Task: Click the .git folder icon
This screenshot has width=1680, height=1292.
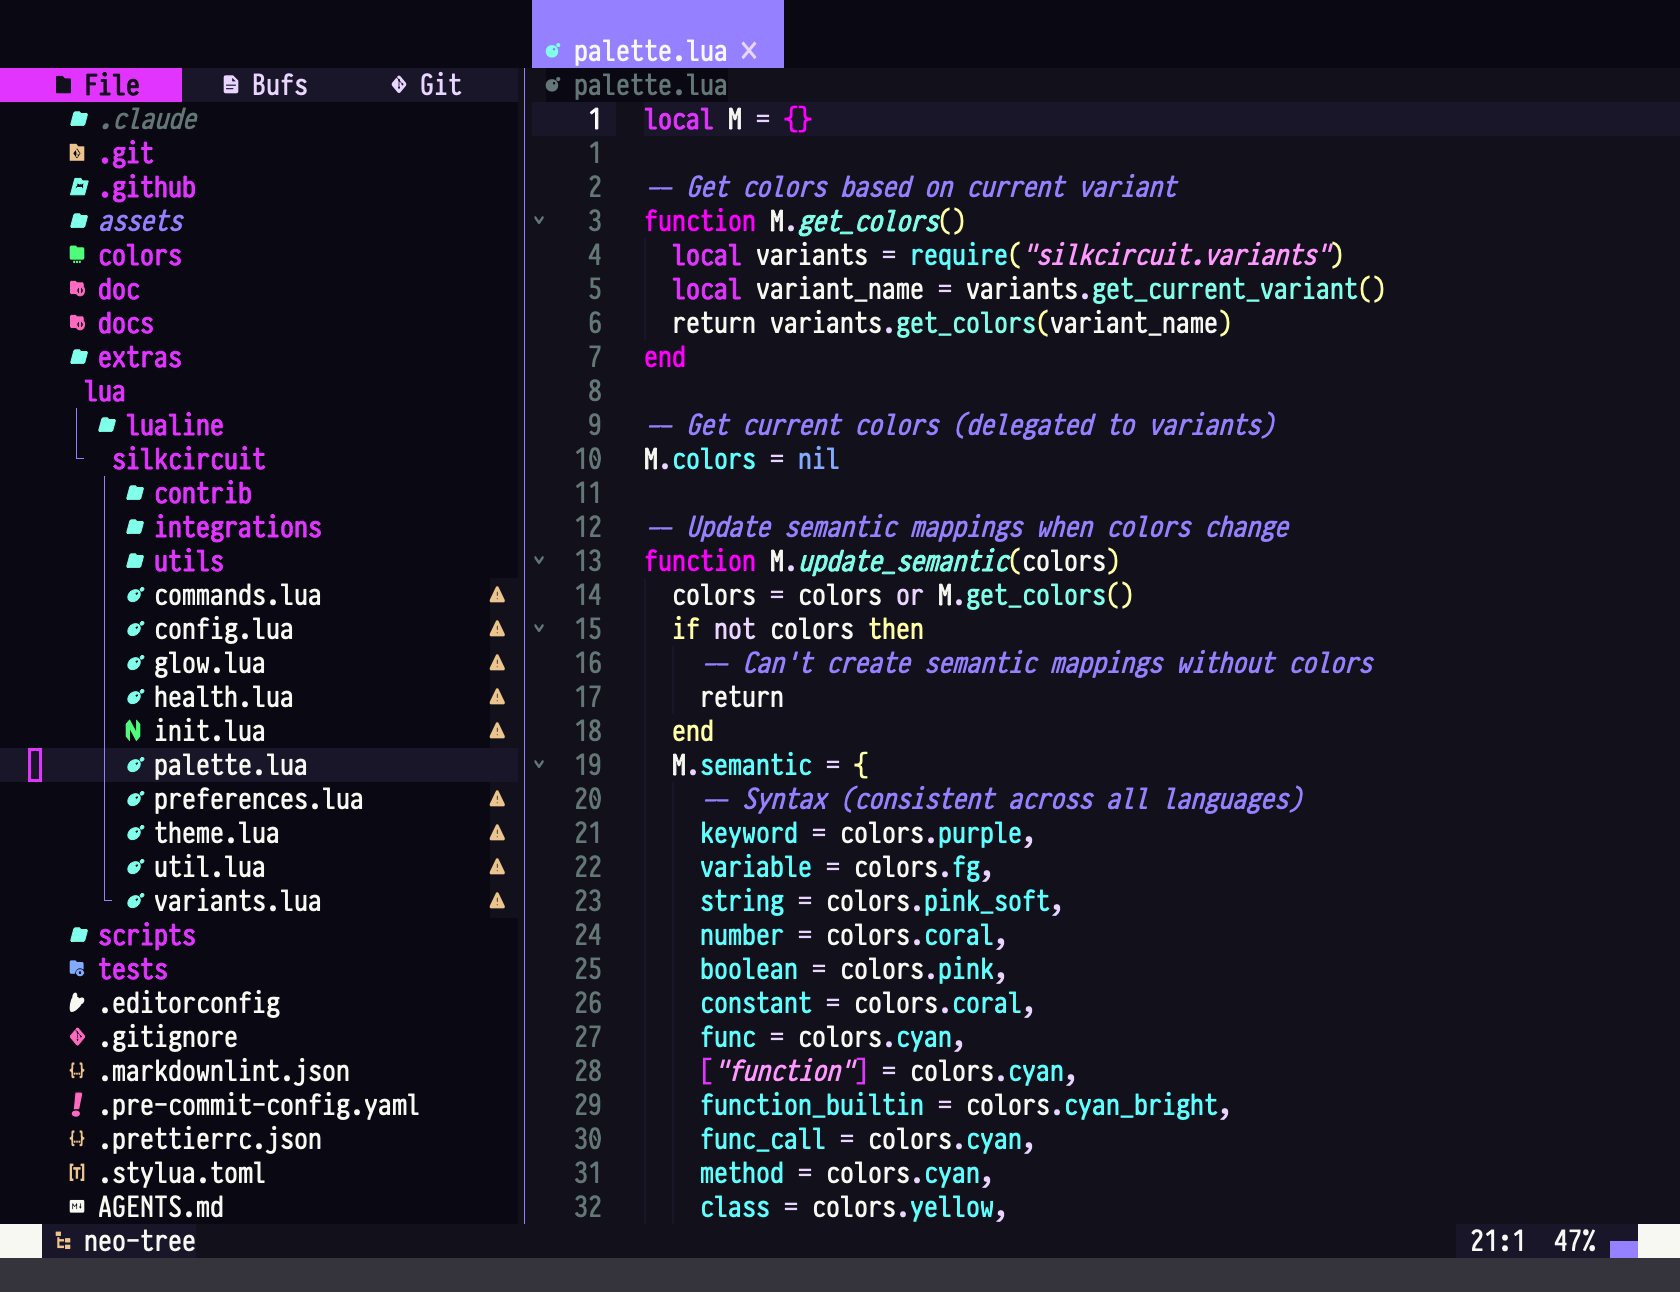Action: [77, 153]
